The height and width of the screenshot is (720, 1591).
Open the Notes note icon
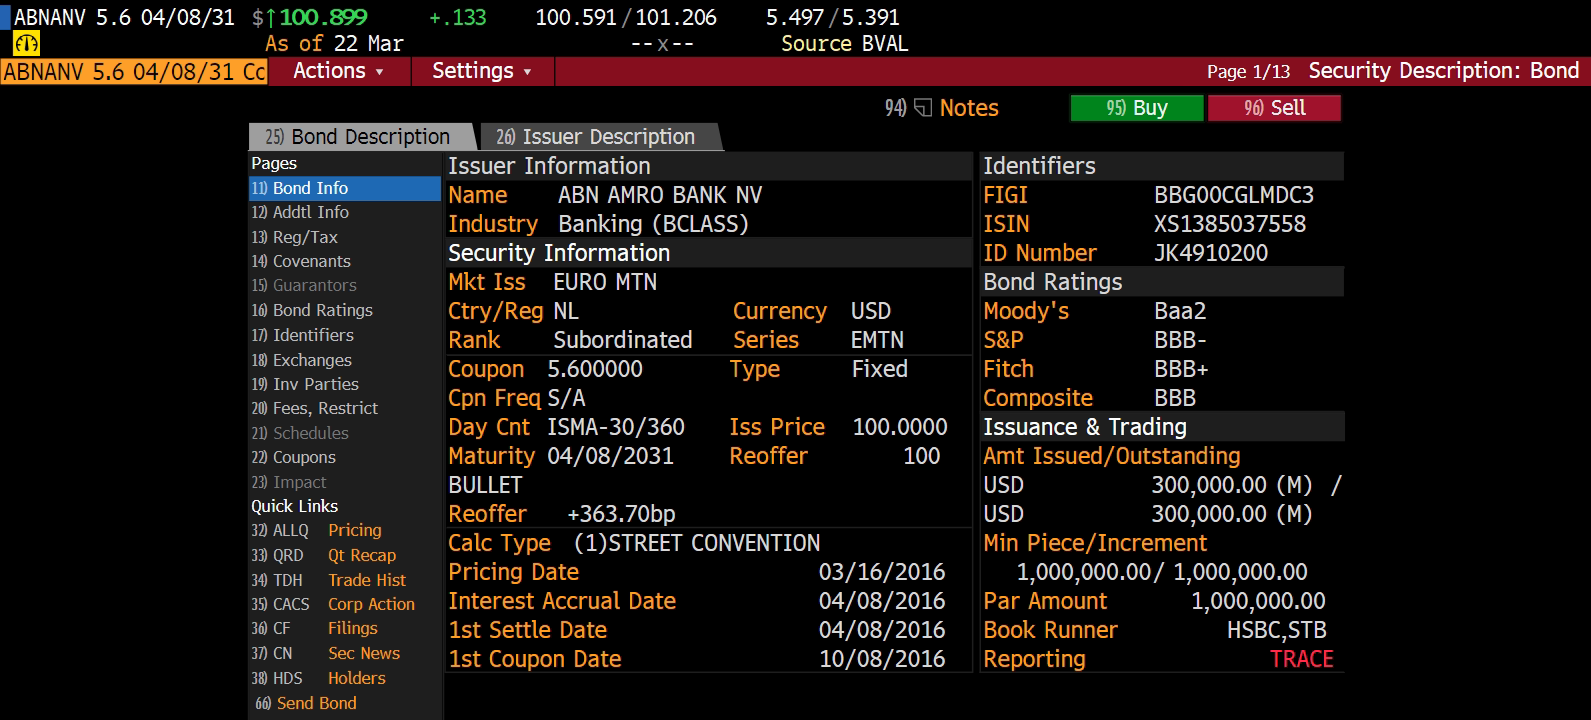(923, 108)
